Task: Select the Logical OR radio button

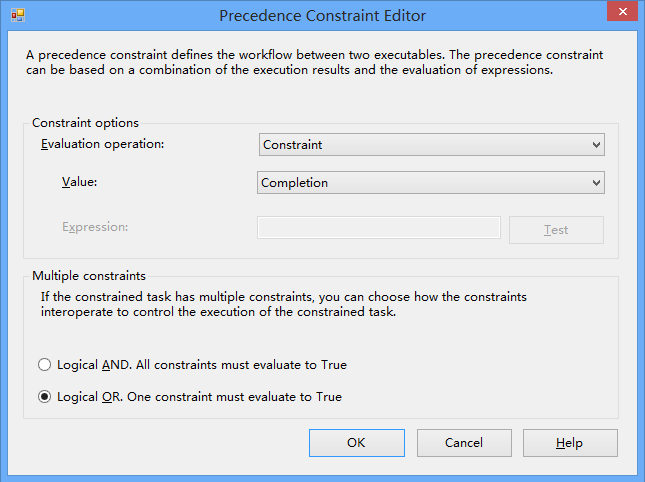Action: tap(45, 397)
